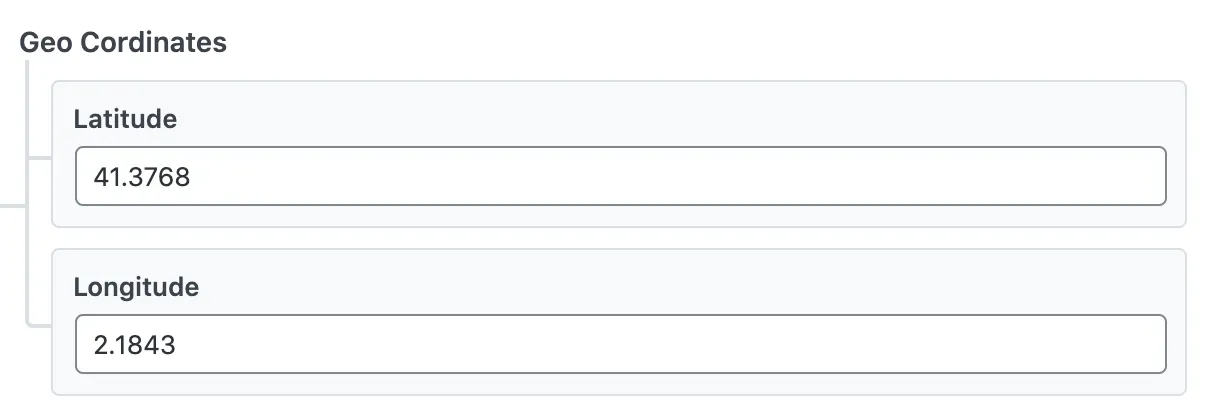
Task: Focus the field containing 41.3768
Action: [x=620, y=177]
